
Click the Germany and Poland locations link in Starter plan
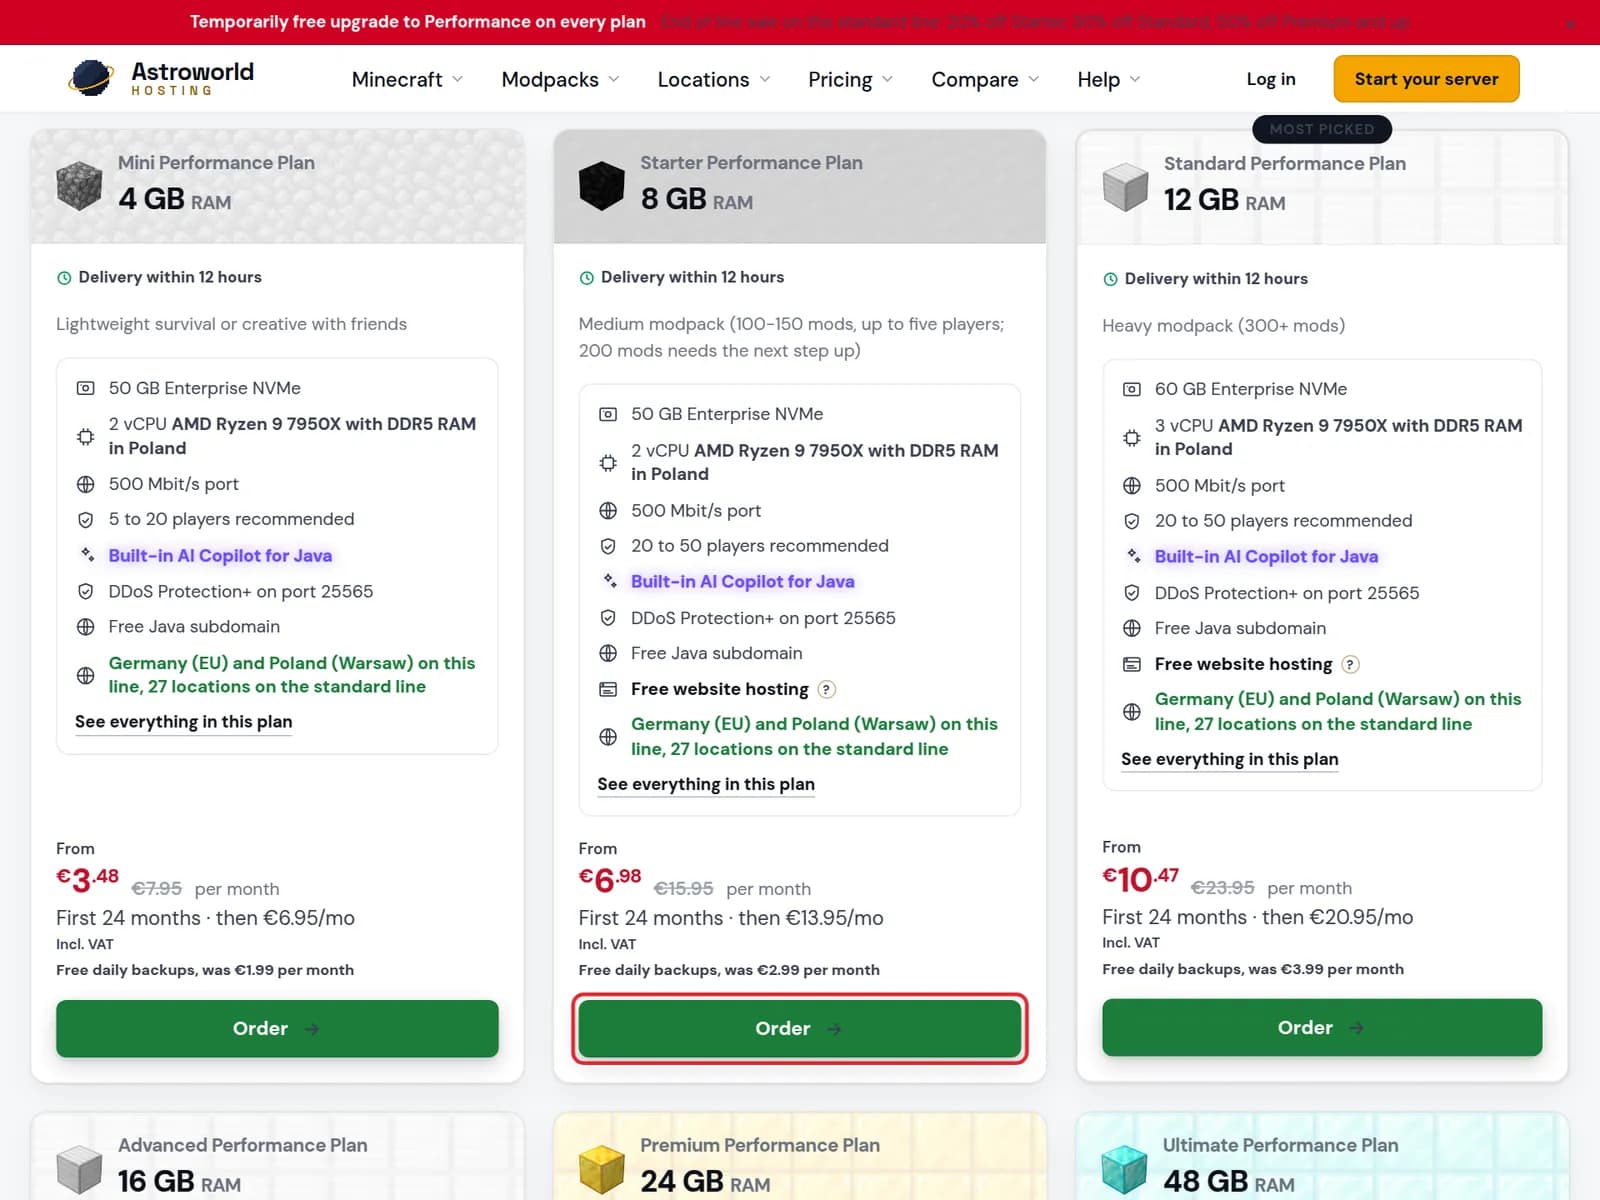814,737
